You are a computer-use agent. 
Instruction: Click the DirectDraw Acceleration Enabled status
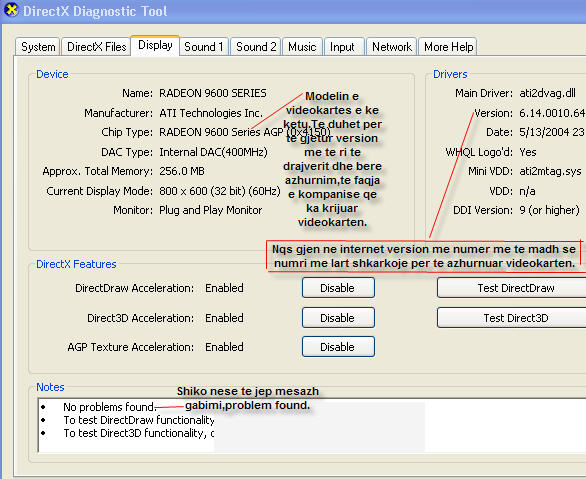click(x=224, y=288)
